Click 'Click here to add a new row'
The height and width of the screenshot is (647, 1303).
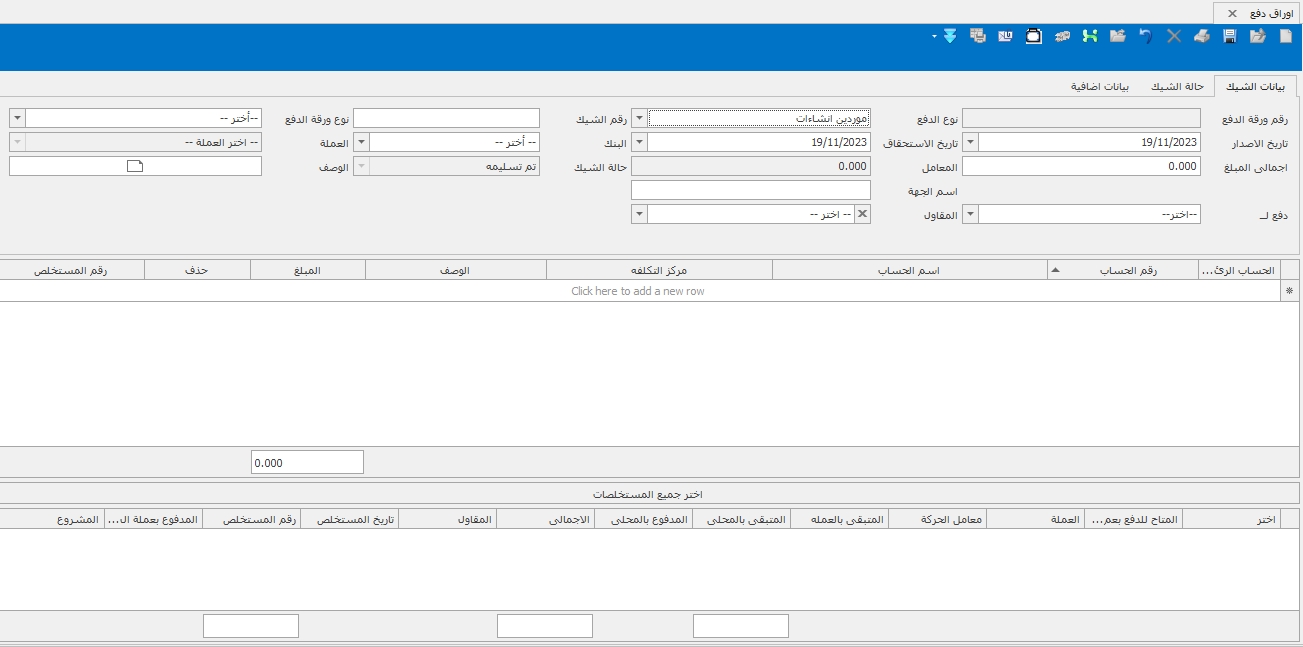point(638,291)
